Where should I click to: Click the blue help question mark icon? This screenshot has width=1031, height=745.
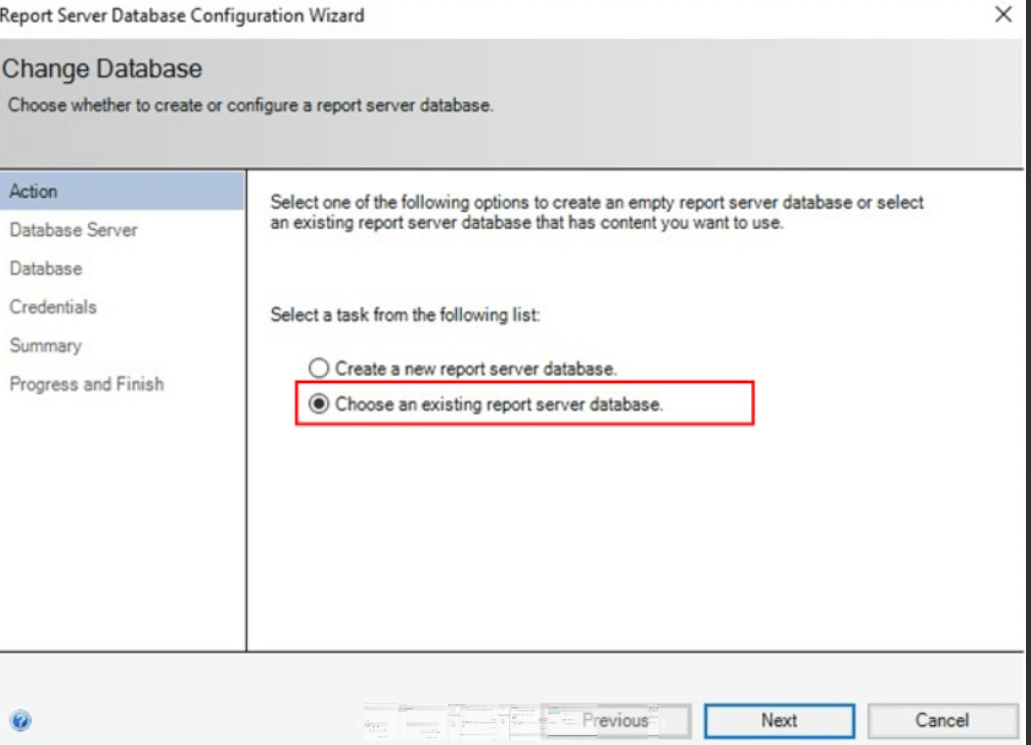coord(22,721)
